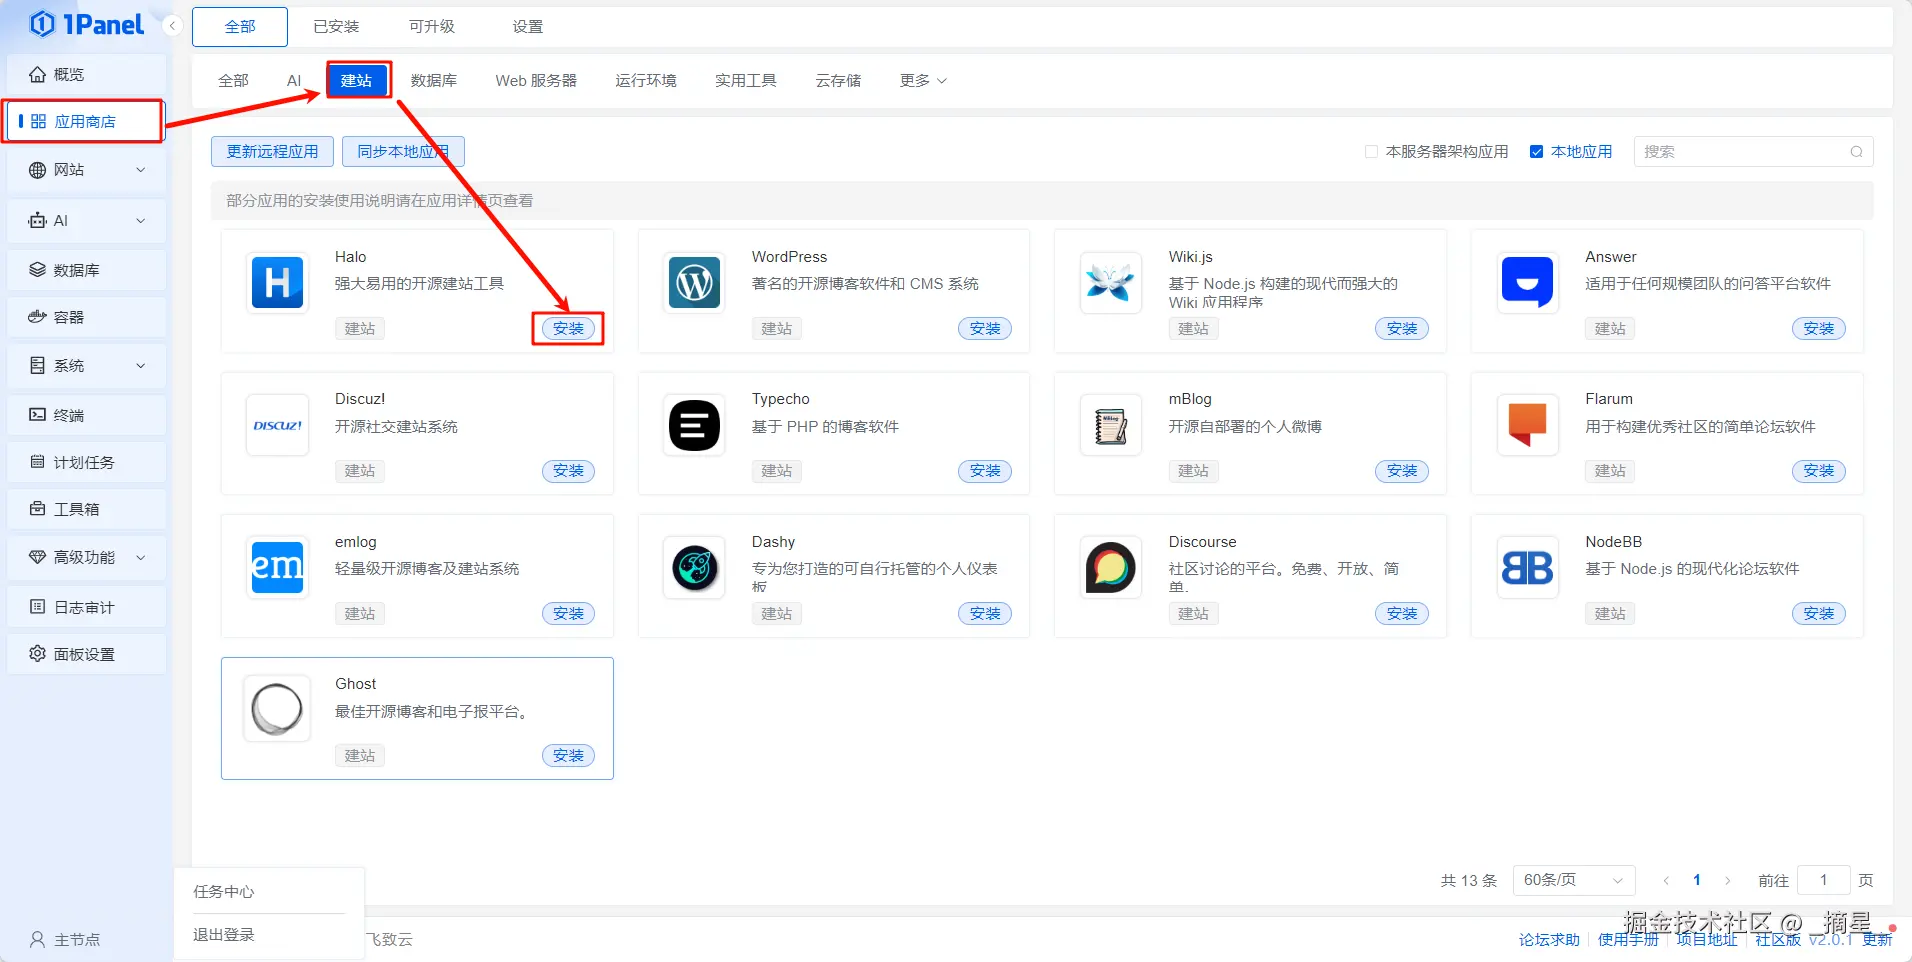The width and height of the screenshot is (1912, 962).
Task: Select the 数据库 category tab
Action: [x=434, y=80]
